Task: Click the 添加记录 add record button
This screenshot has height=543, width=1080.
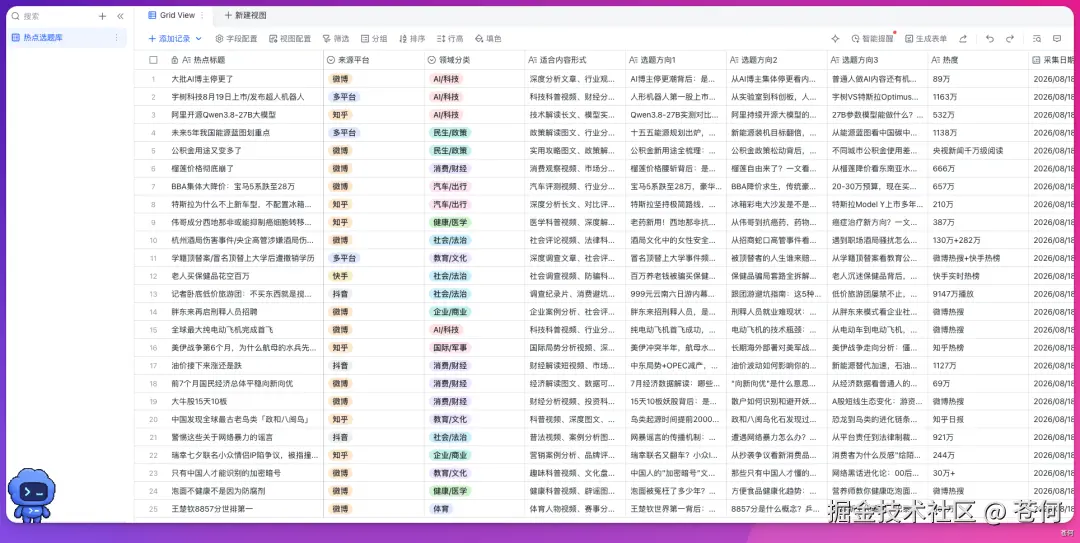Action: click(x=169, y=39)
